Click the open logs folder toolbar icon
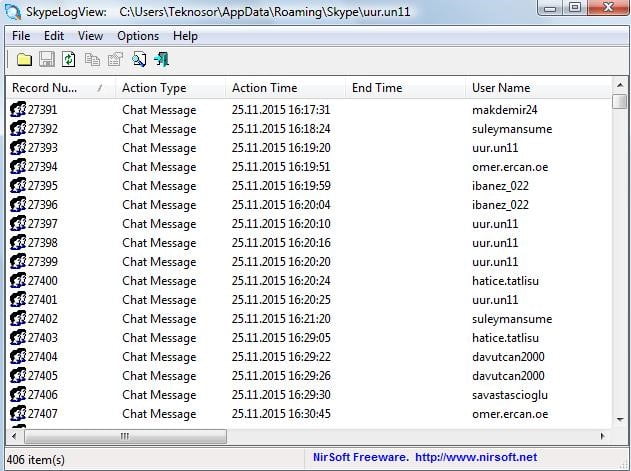This screenshot has height=471, width=631. click(x=24, y=60)
